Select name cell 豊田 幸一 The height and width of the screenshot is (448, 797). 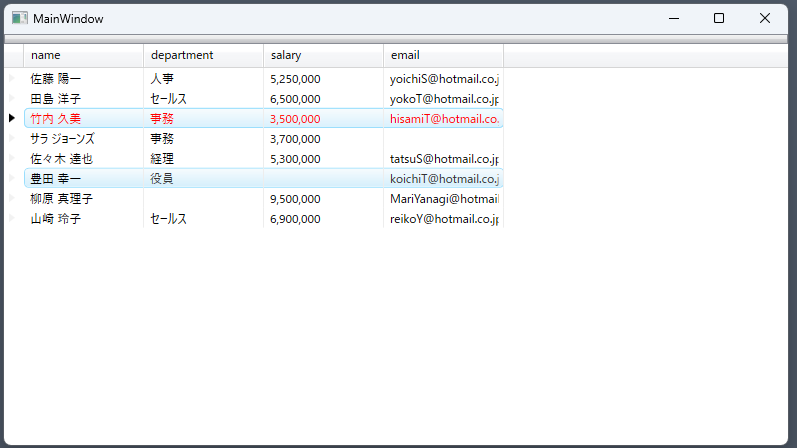tap(83, 178)
